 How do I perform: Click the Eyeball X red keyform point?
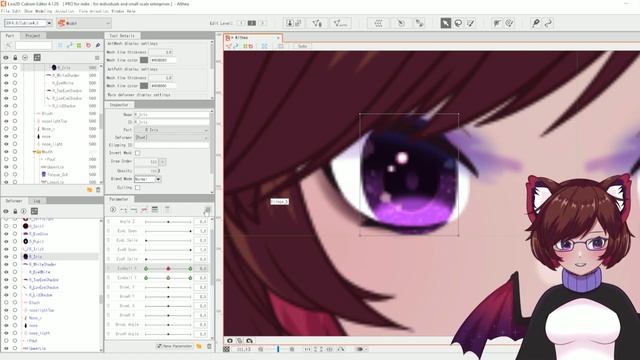click(x=168, y=269)
